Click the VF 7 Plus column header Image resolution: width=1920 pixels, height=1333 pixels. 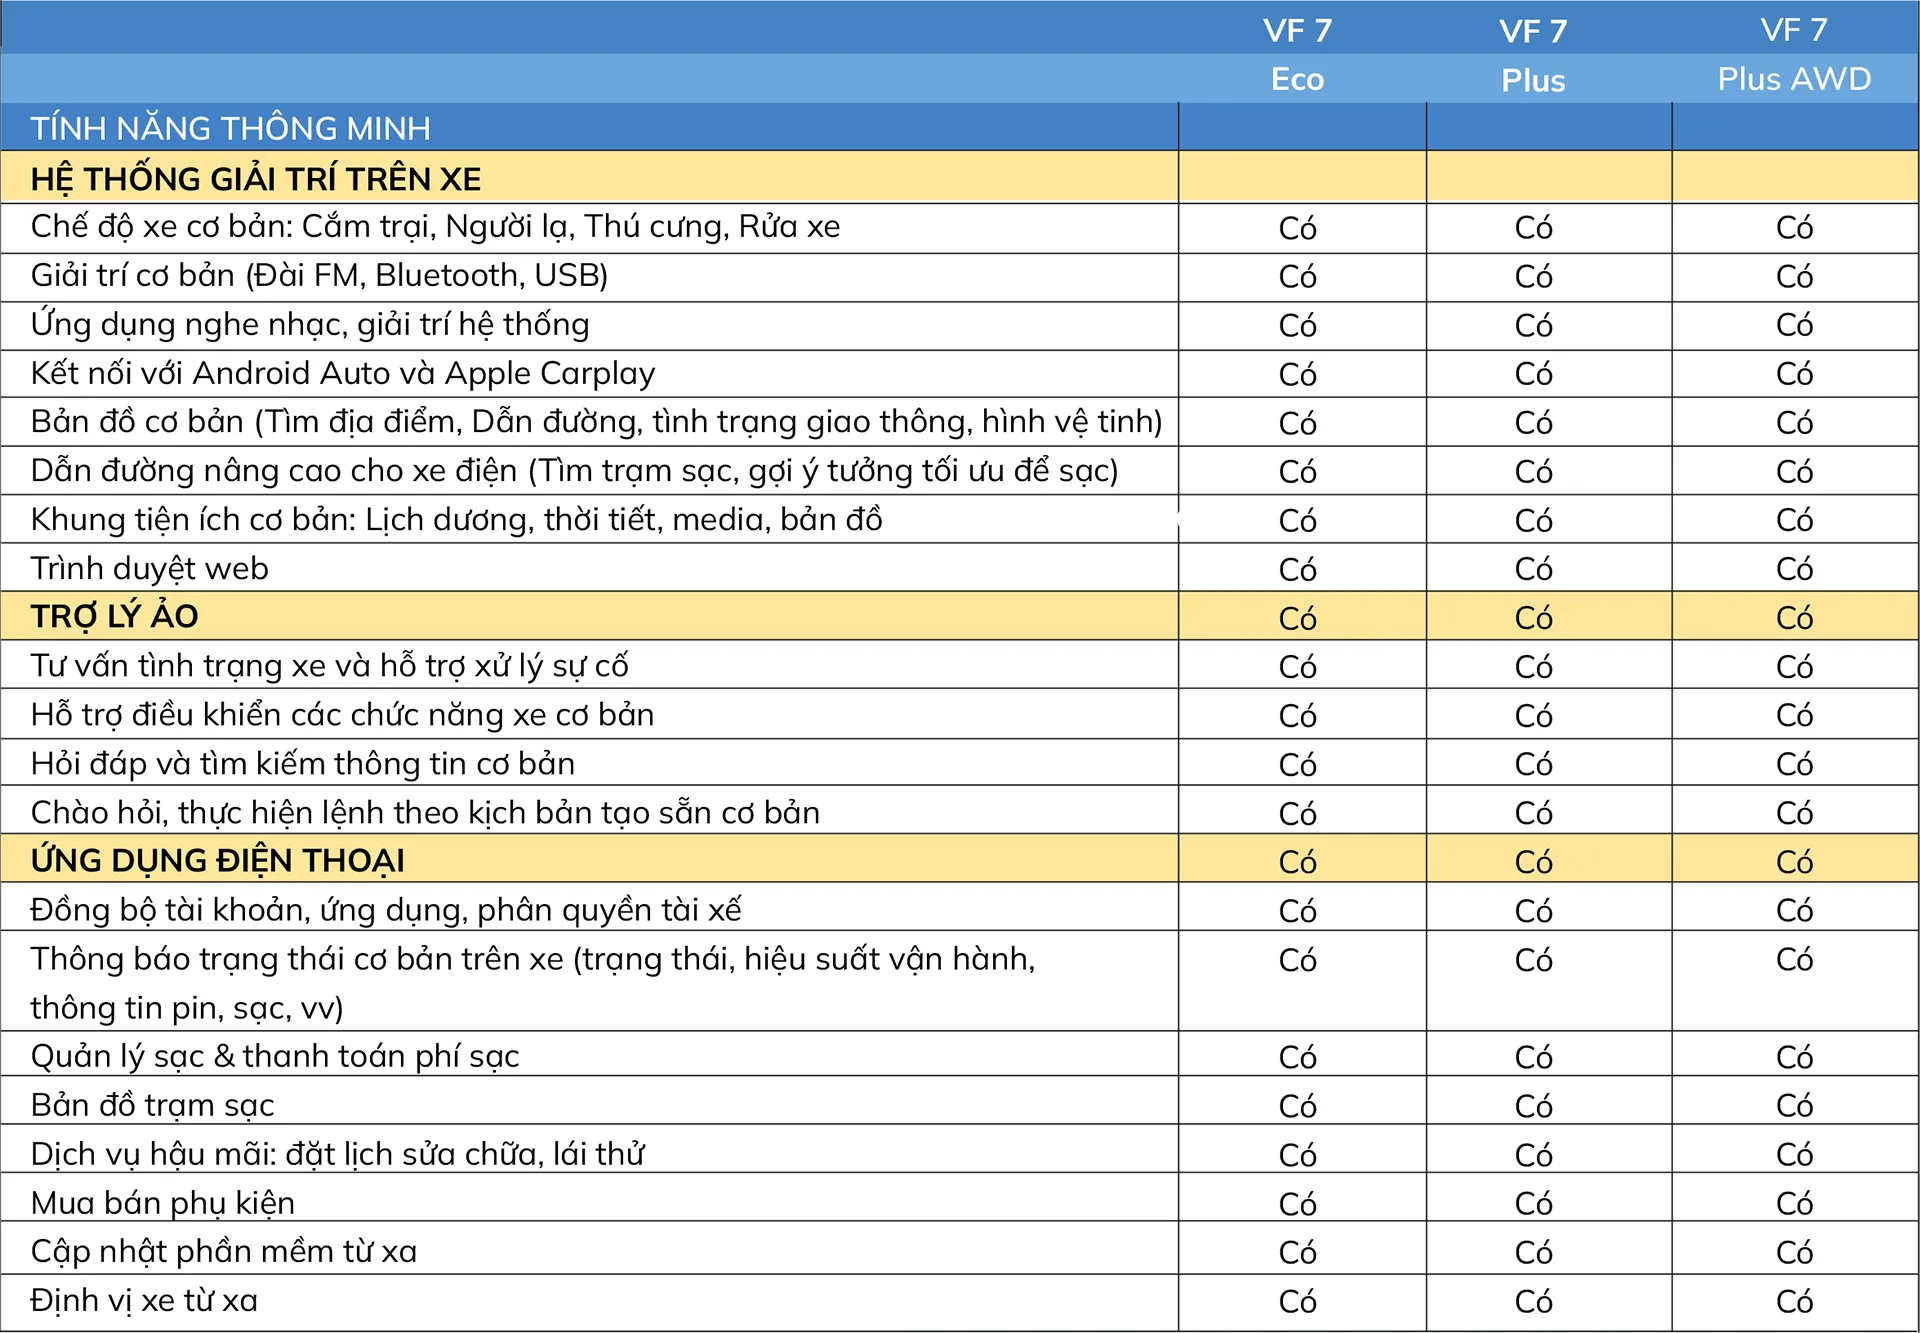pos(1532,55)
